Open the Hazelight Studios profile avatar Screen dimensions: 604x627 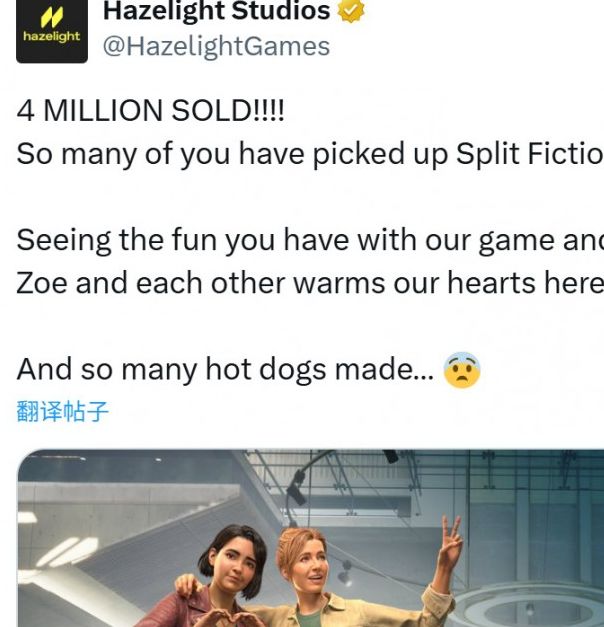coord(52,31)
